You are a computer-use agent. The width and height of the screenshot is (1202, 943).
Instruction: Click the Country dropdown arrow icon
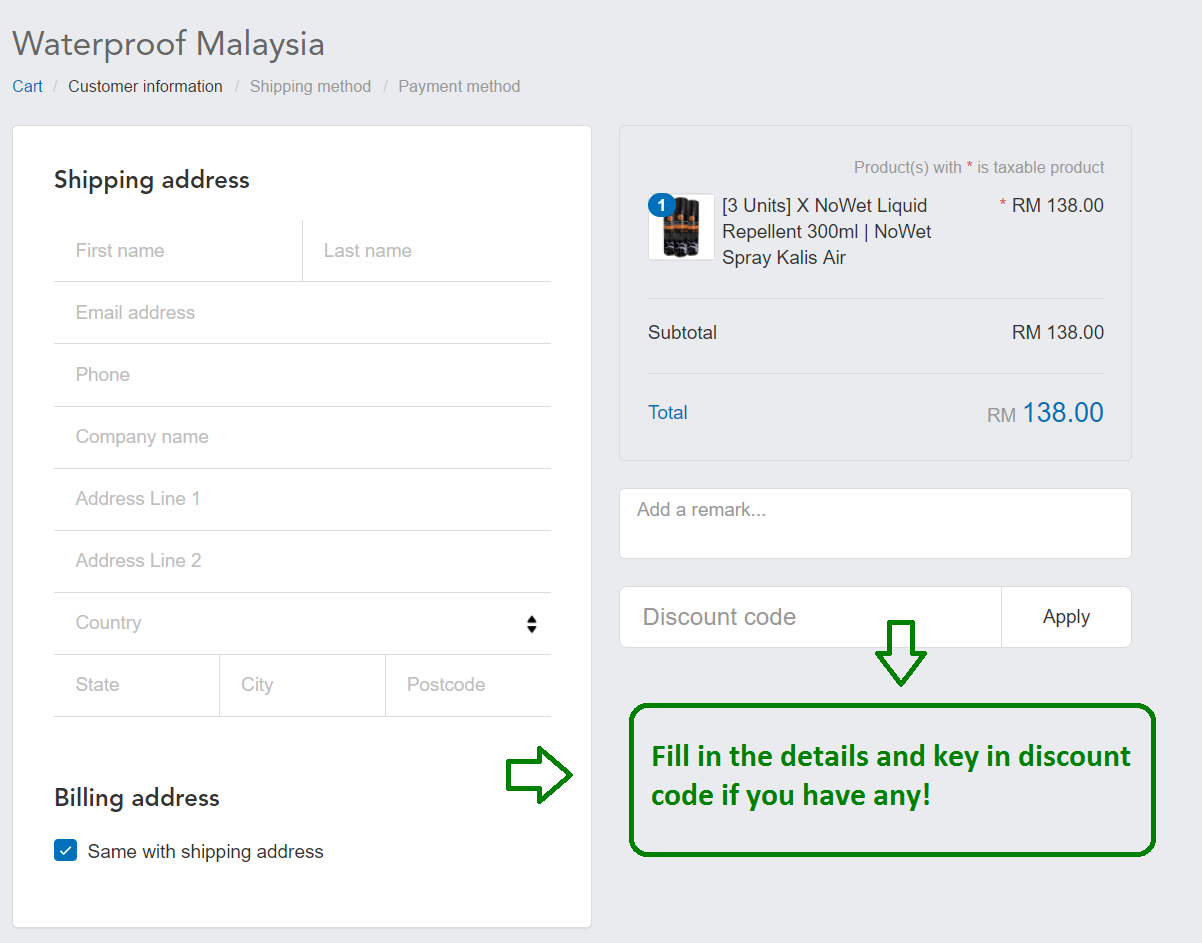(532, 624)
